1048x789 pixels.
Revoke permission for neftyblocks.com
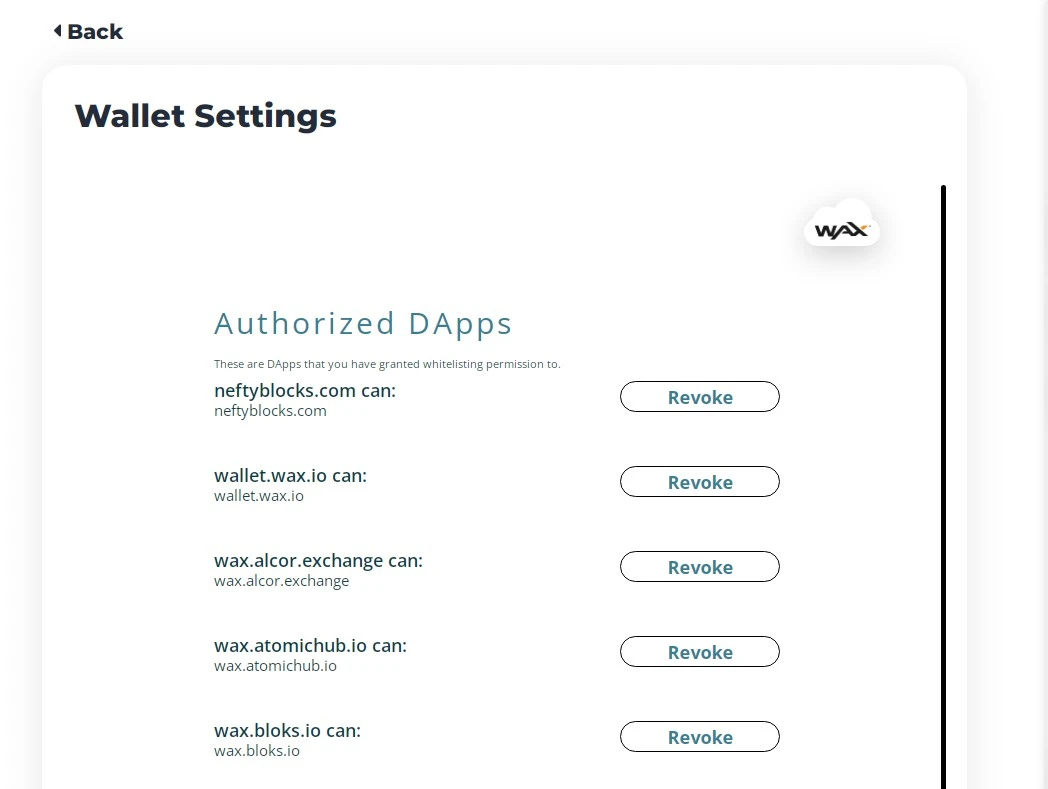coord(700,397)
